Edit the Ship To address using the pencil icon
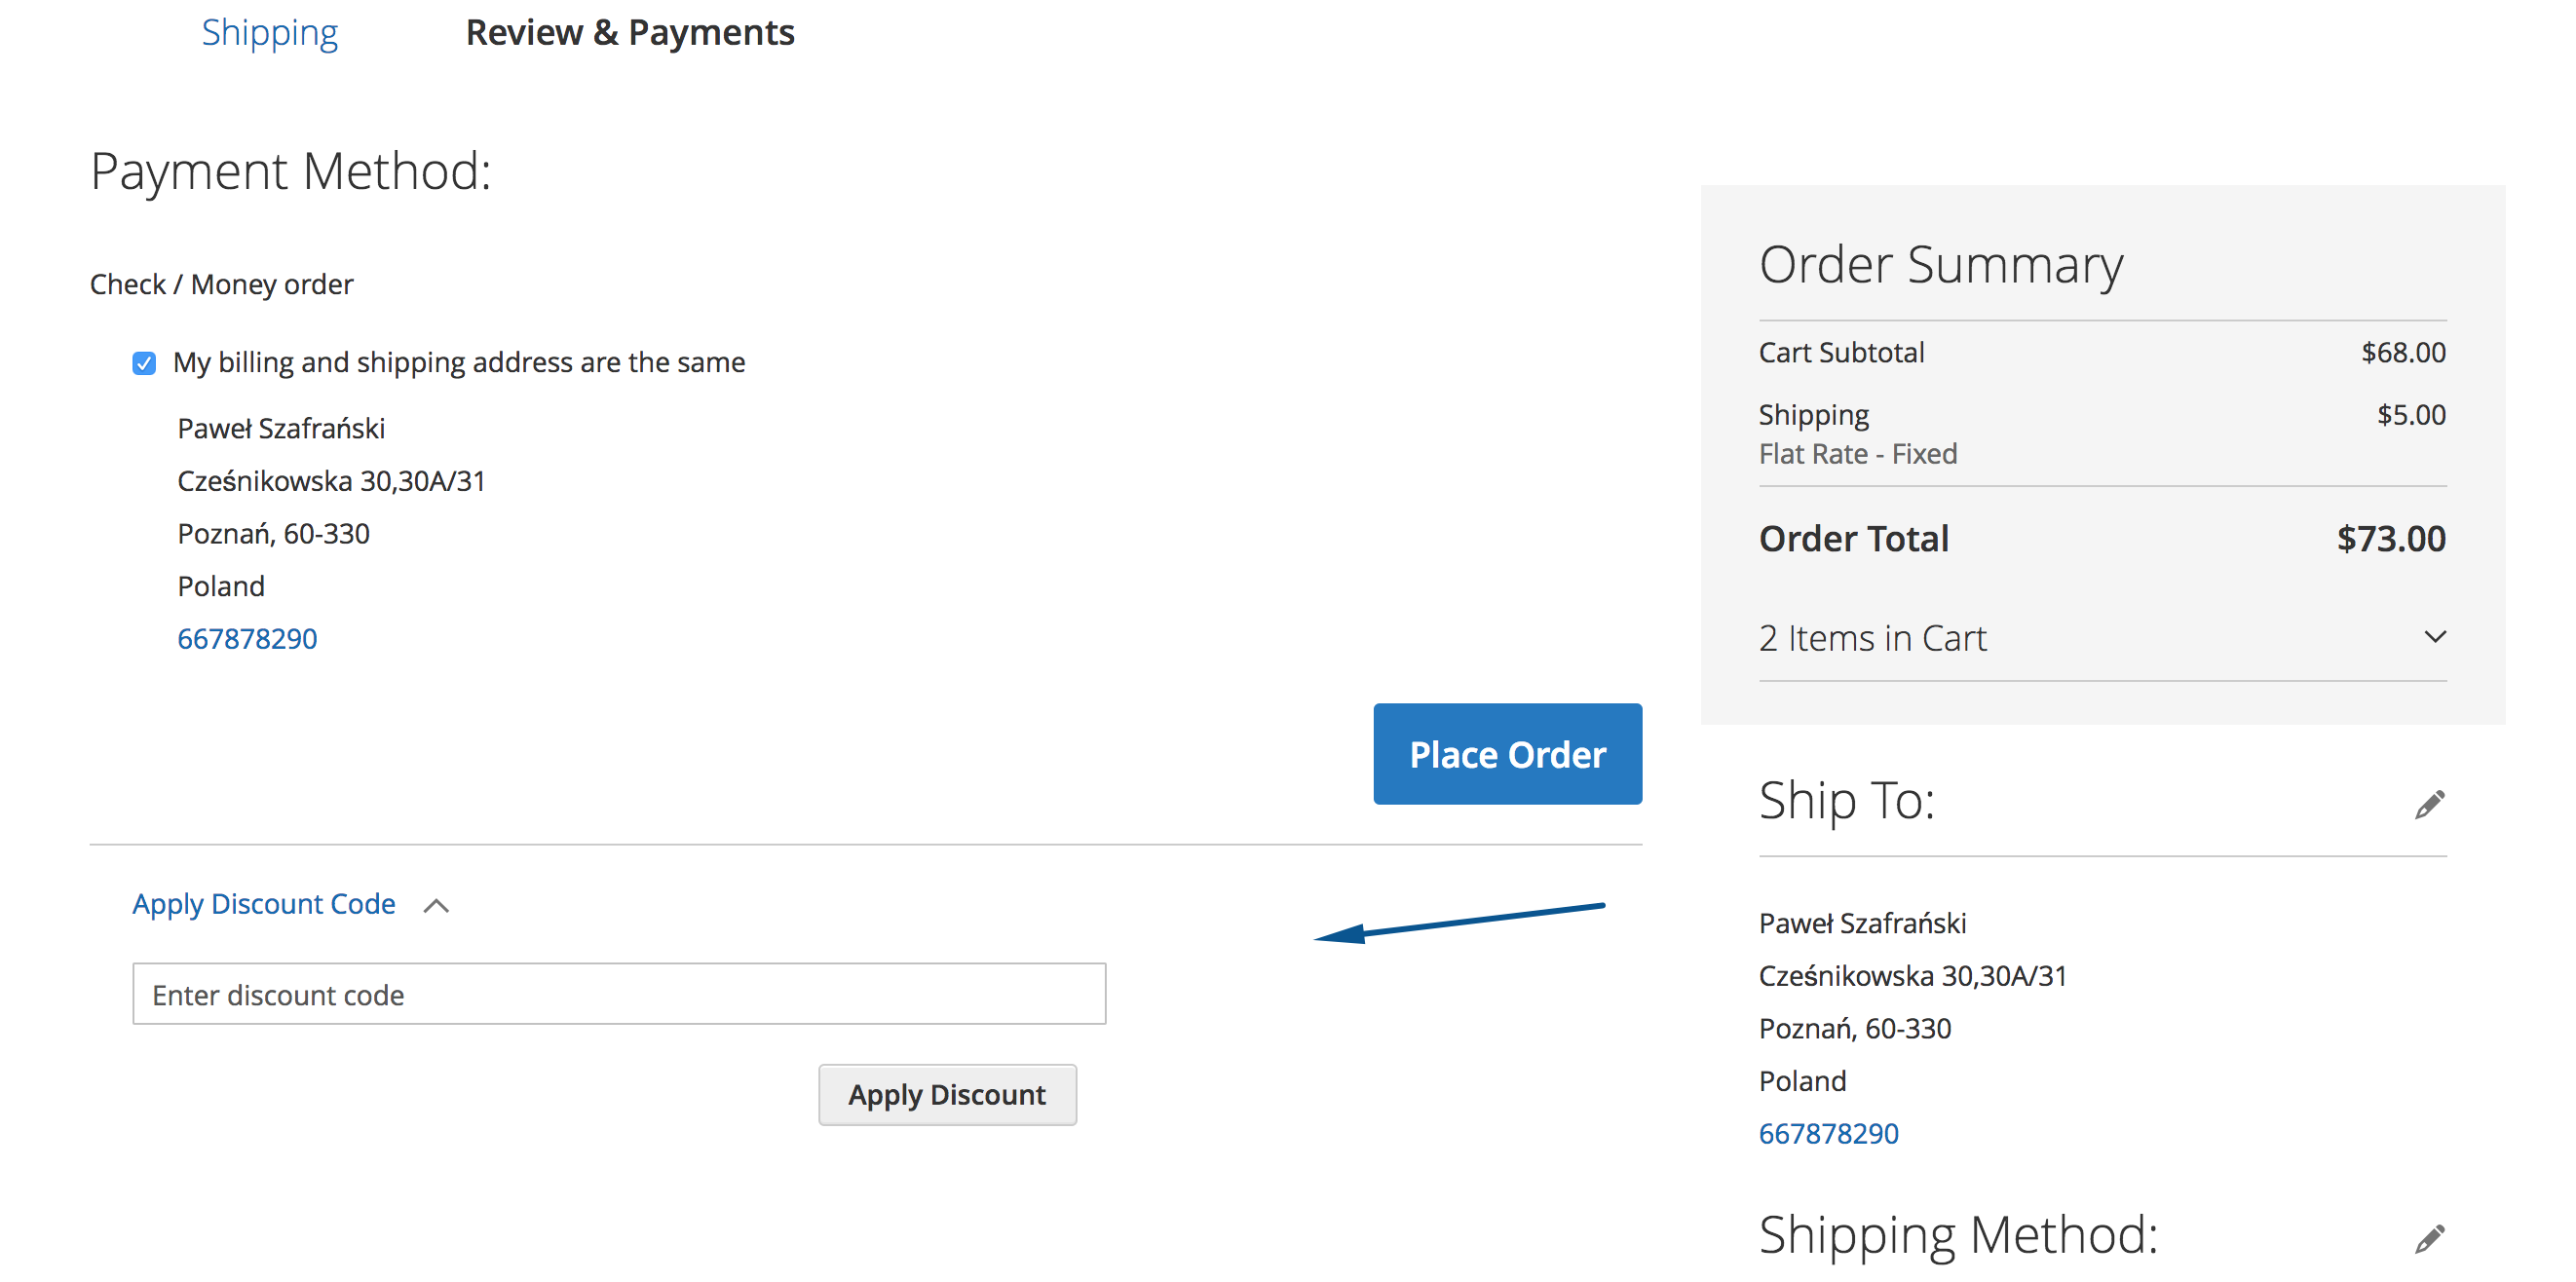Viewport: 2576px width, 1282px height. tap(2430, 803)
